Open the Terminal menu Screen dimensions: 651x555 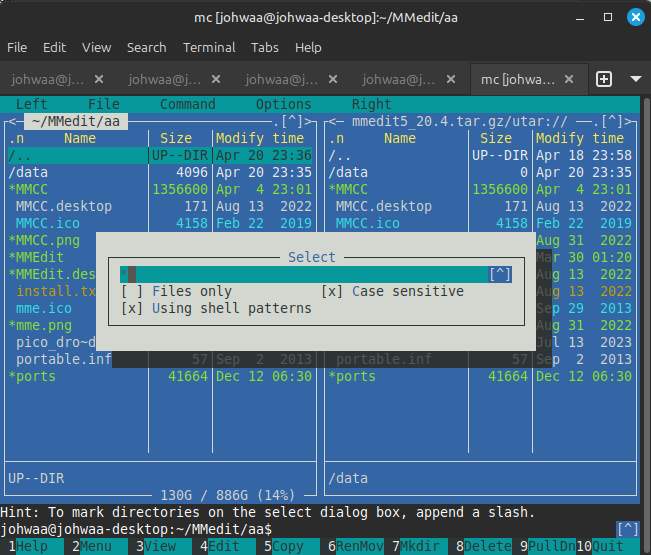pos(209,47)
